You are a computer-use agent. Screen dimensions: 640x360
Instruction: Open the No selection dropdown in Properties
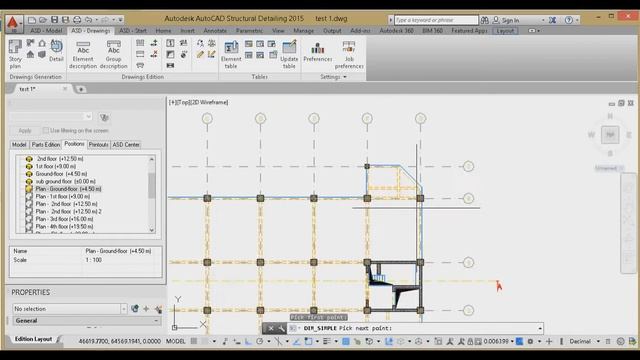[x=124, y=309]
